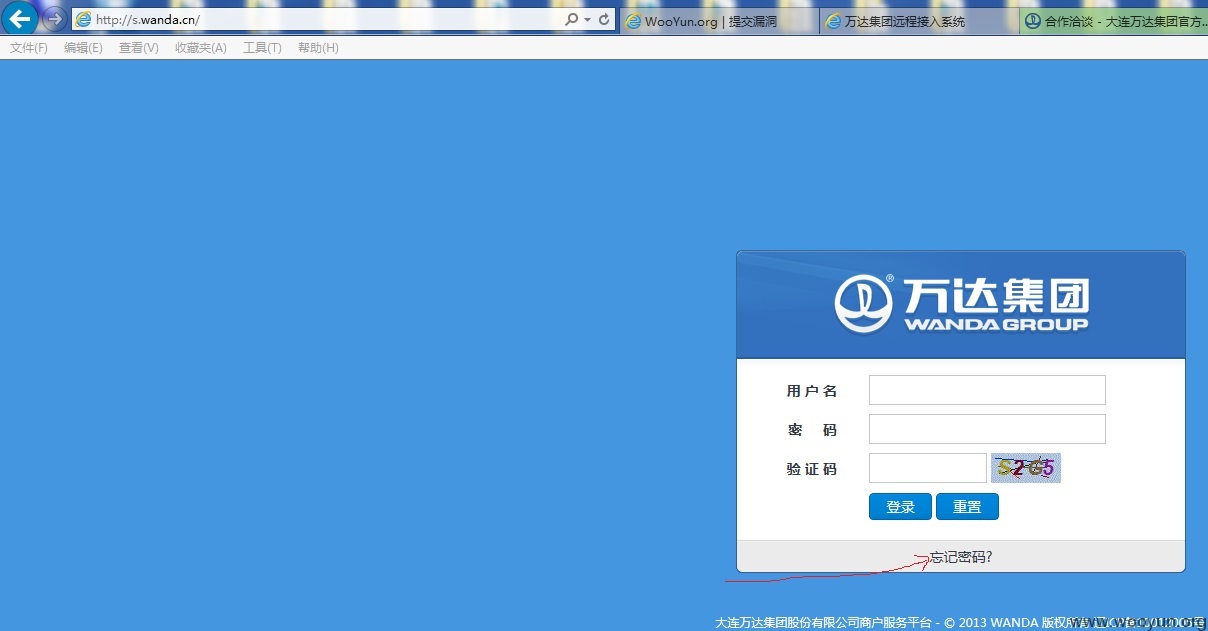Click the Wanda Group logo banner
Image resolution: width=1208 pixels, height=631 pixels.
[x=961, y=305]
